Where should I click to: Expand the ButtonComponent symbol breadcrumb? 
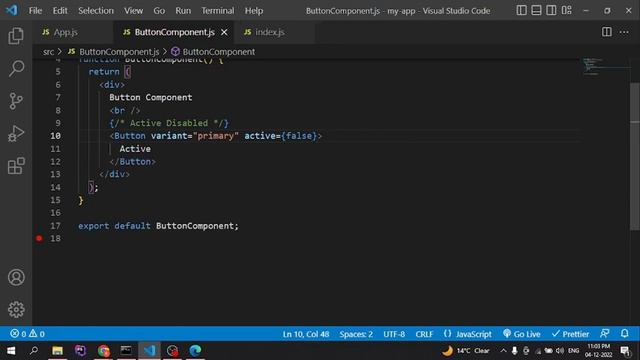tap(213, 52)
